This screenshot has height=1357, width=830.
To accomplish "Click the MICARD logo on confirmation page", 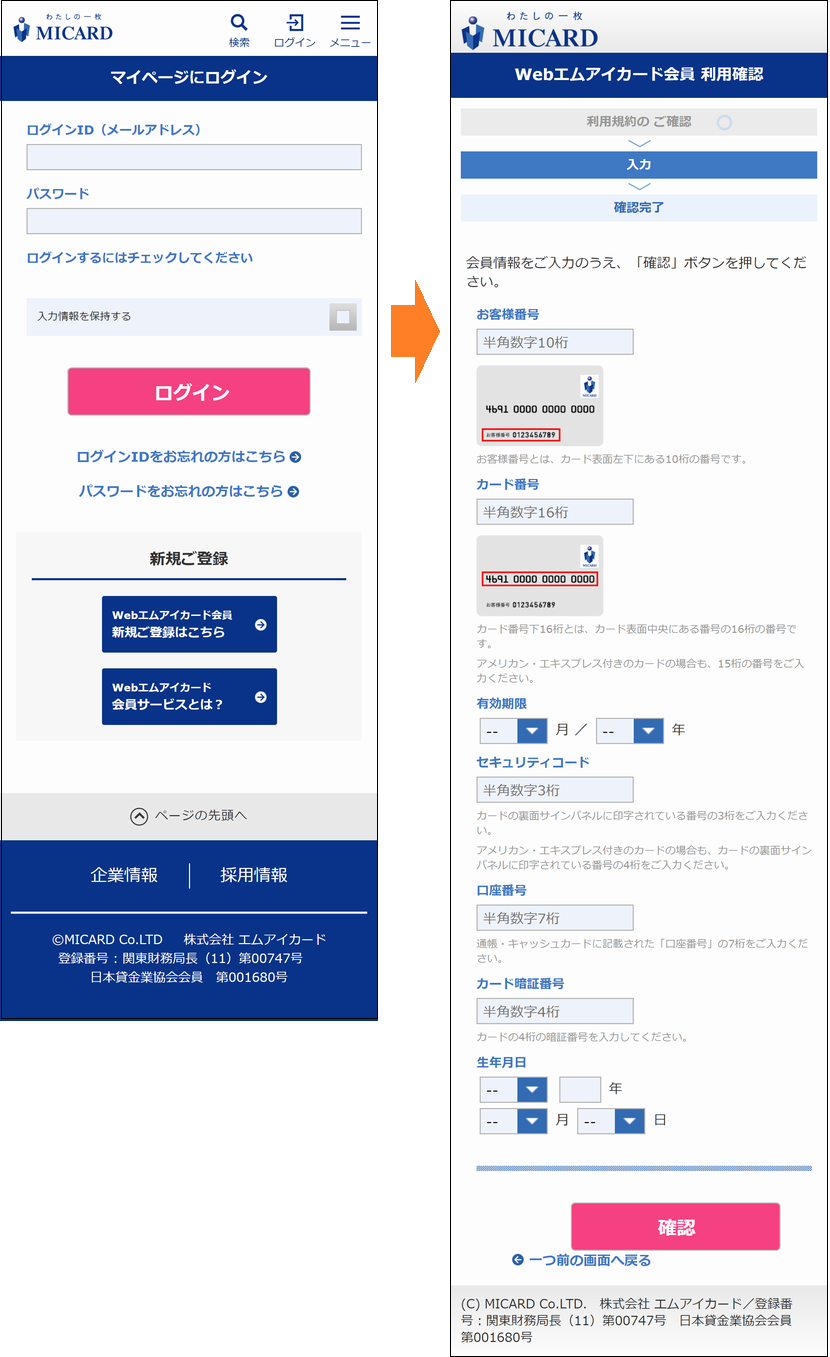I will pos(530,30).
